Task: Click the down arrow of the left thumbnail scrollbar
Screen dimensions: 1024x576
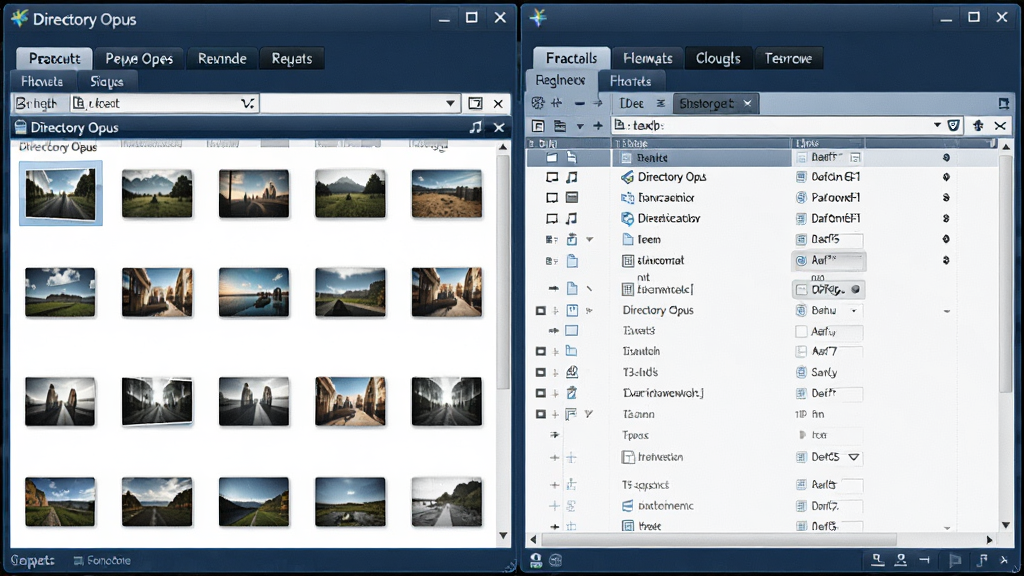Action: coord(503,536)
